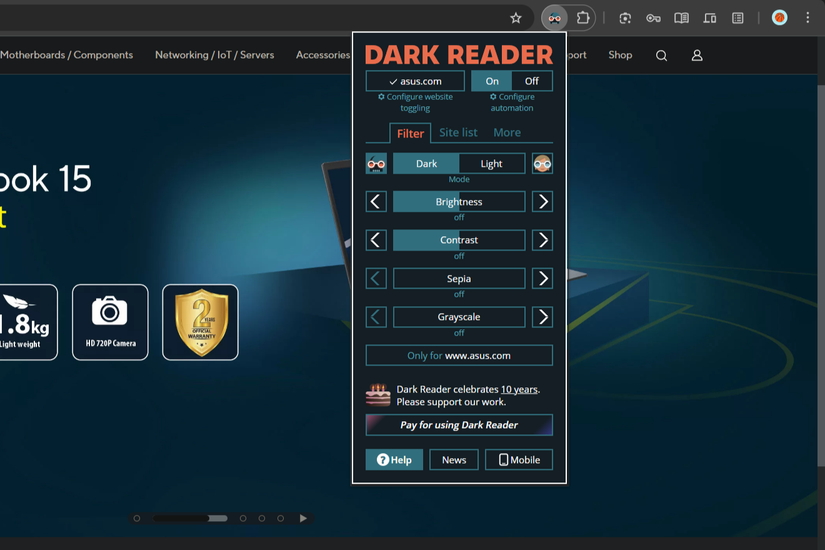Open the Chrome extensions puzzle icon
825x550 pixels.
[583, 18]
